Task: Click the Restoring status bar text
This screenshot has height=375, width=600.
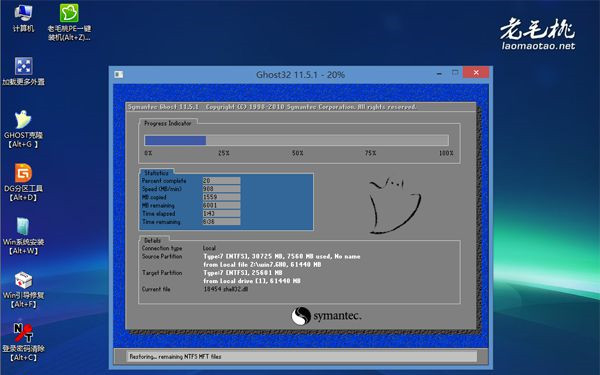Action: tap(175, 357)
